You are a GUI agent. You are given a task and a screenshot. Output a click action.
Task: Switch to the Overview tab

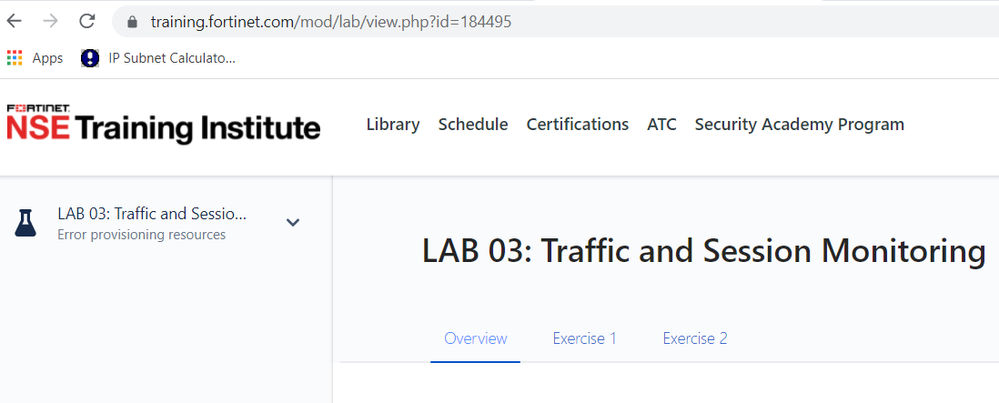(x=475, y=338)
